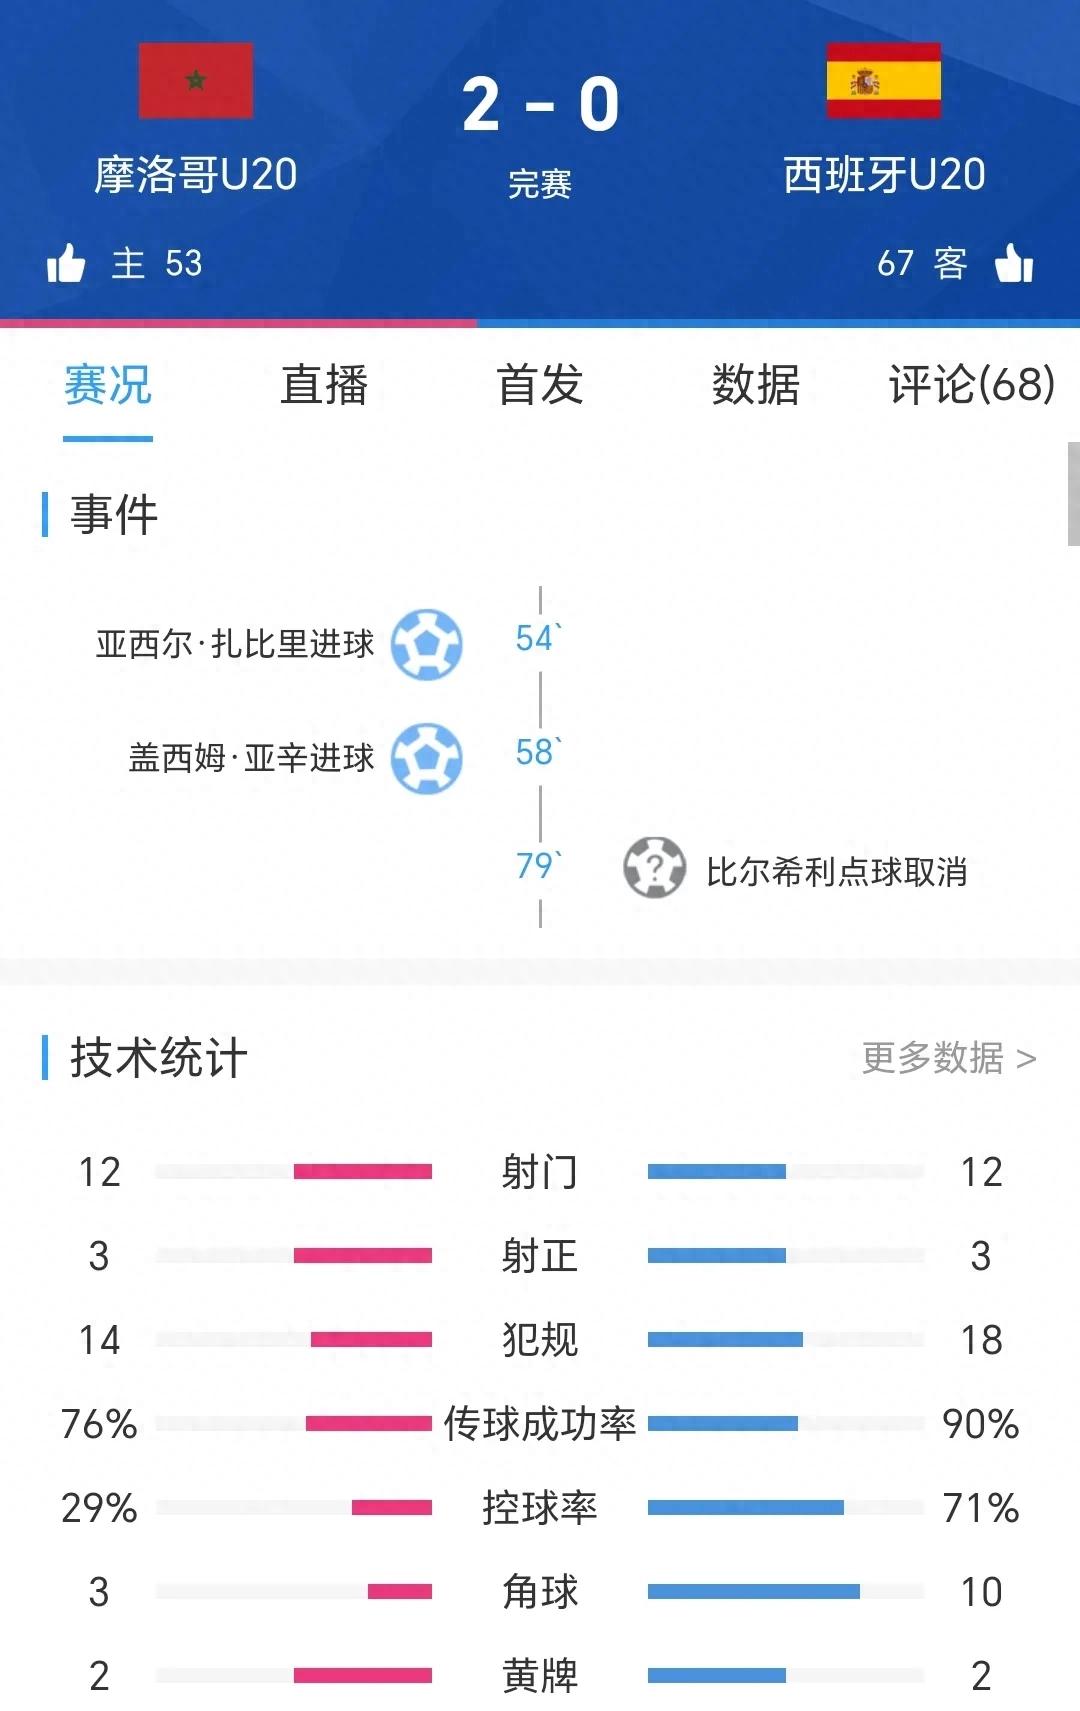Open the 数据 tab
This screenshot has width=1080, height=1711.
(756, 385)
